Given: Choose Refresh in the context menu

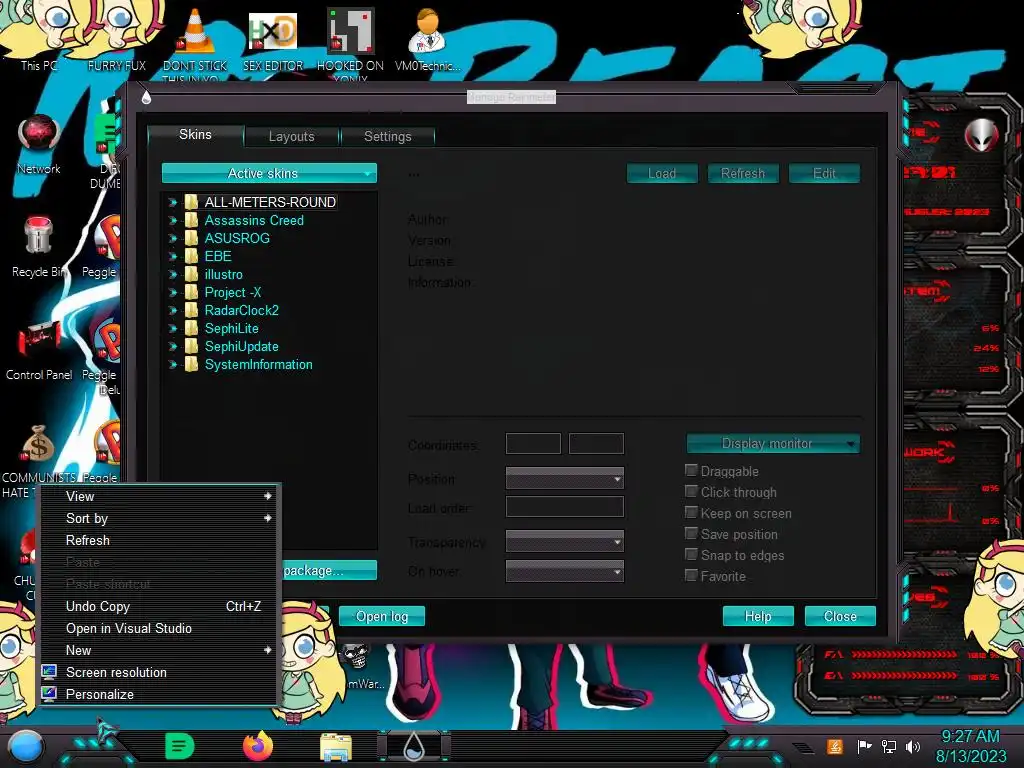Looking at the screenshot, I should [159, 540].
